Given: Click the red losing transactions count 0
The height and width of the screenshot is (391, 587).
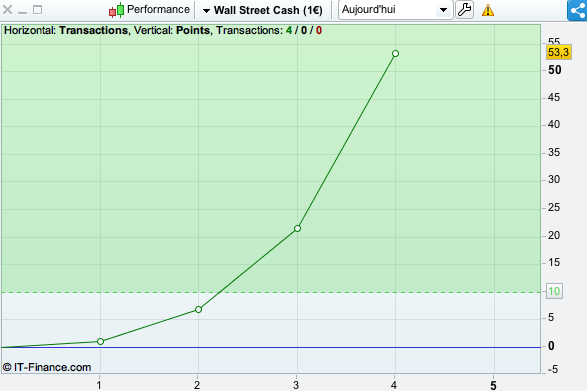Looking at the screenshot, I should [319, 30].
